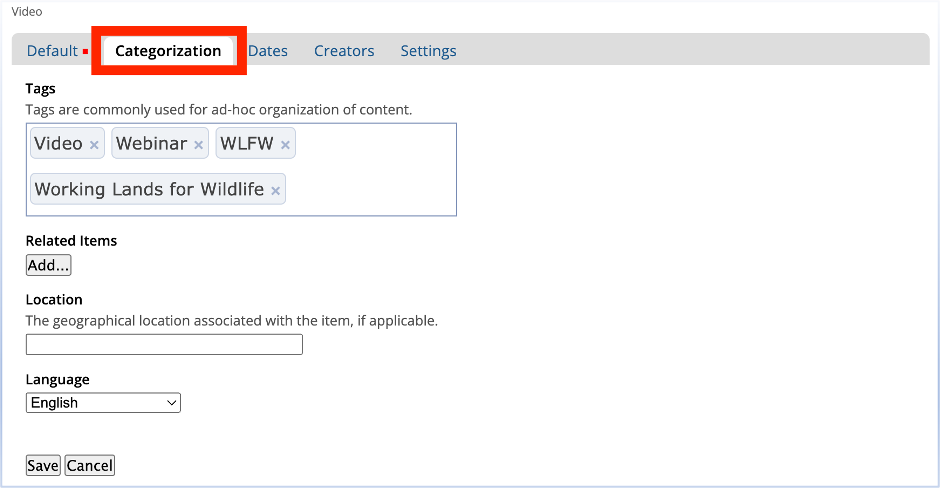Select the Categorization tab
940x488 pixels.
pyautogui.click(x=168, y=51)
